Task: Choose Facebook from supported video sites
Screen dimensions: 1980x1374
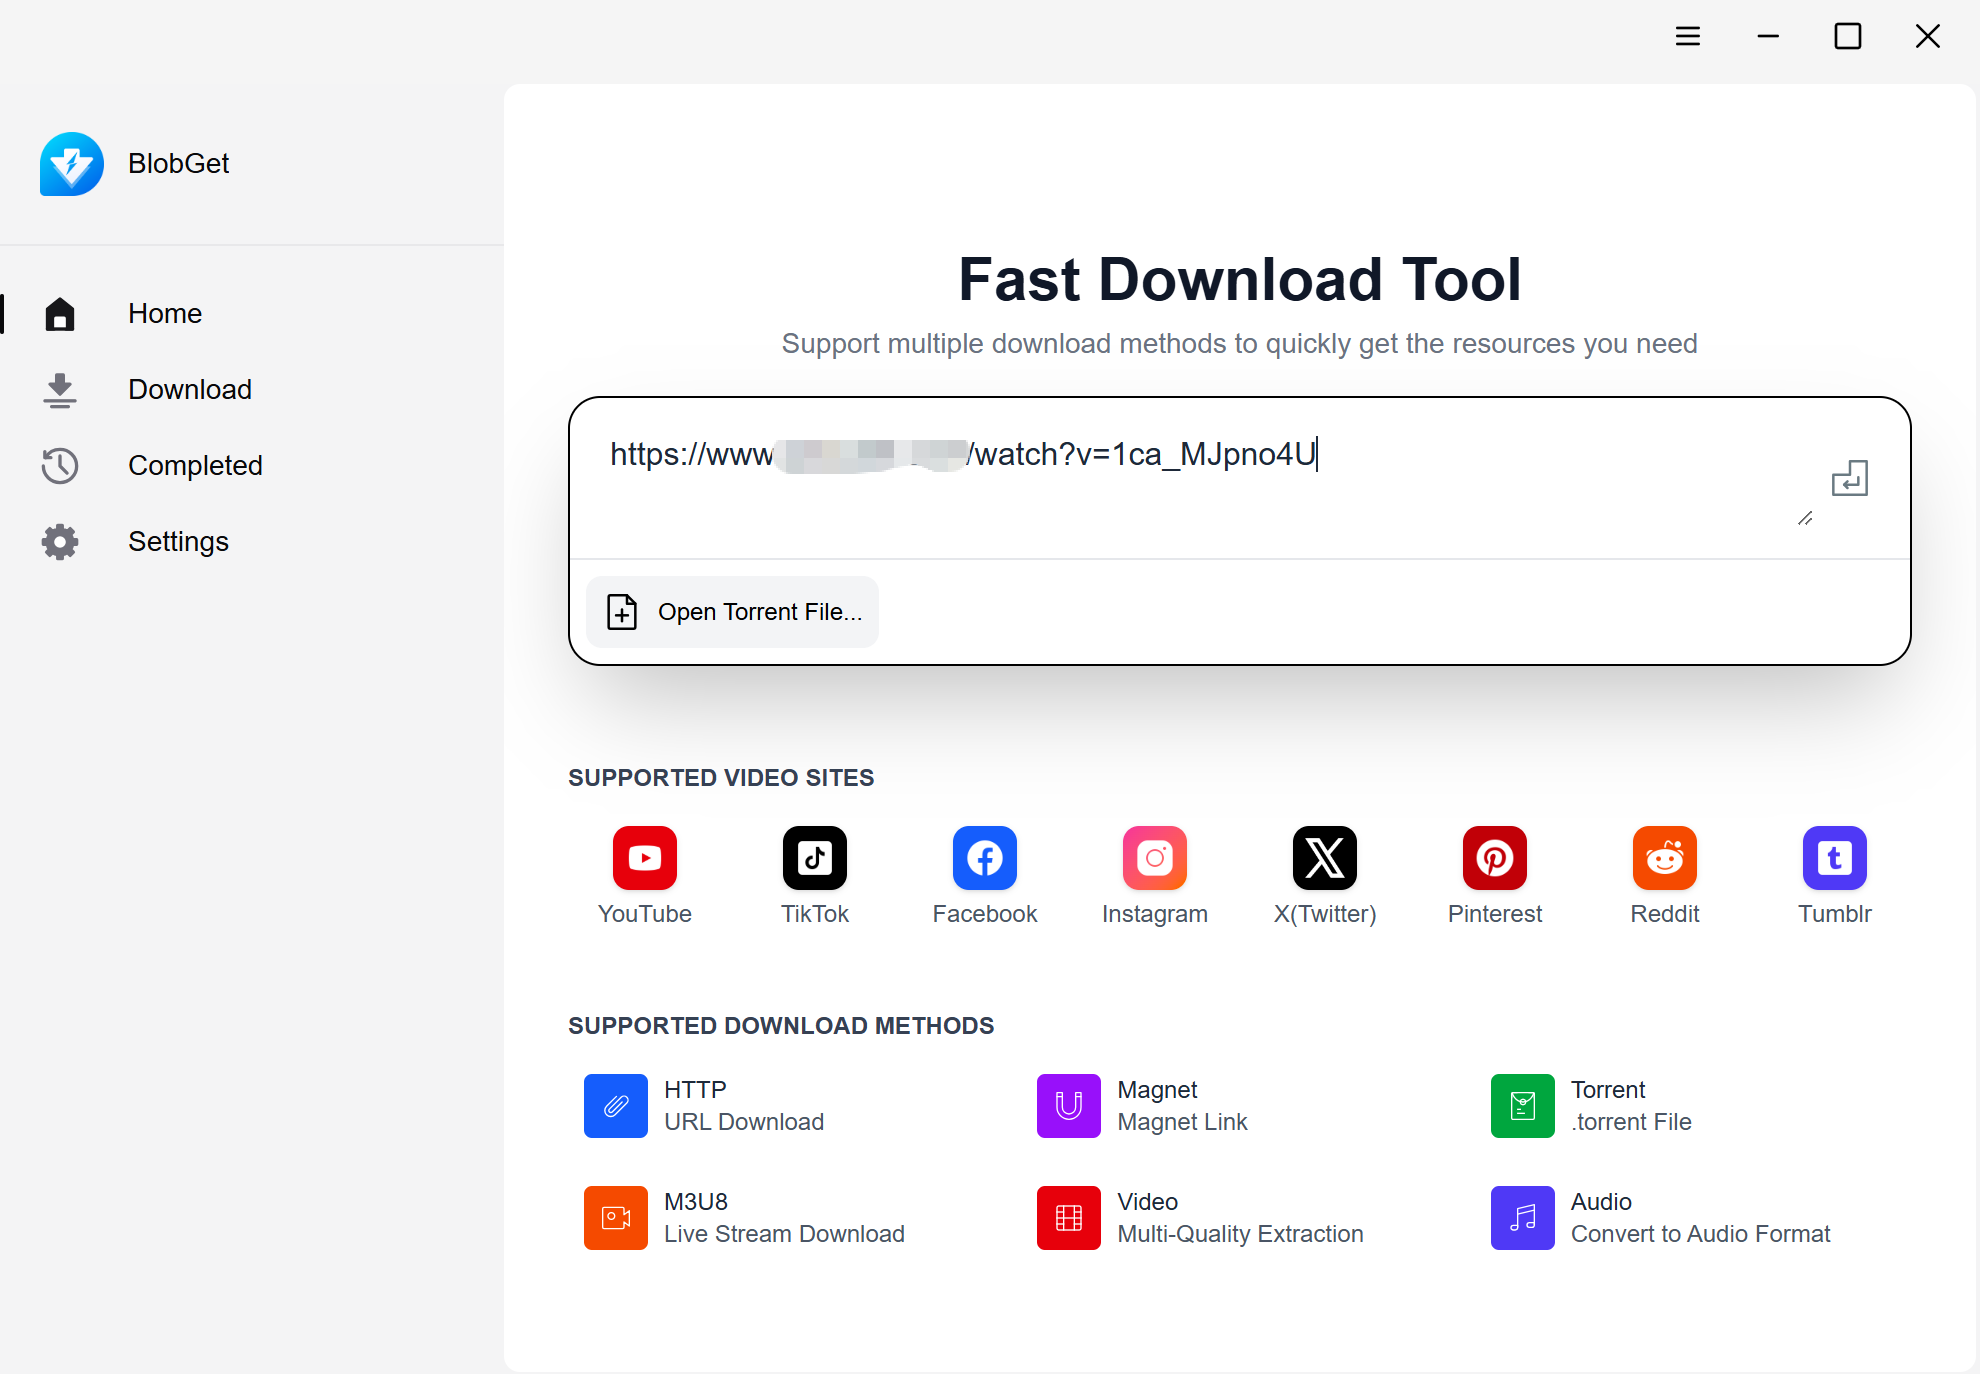Action: 984,858
